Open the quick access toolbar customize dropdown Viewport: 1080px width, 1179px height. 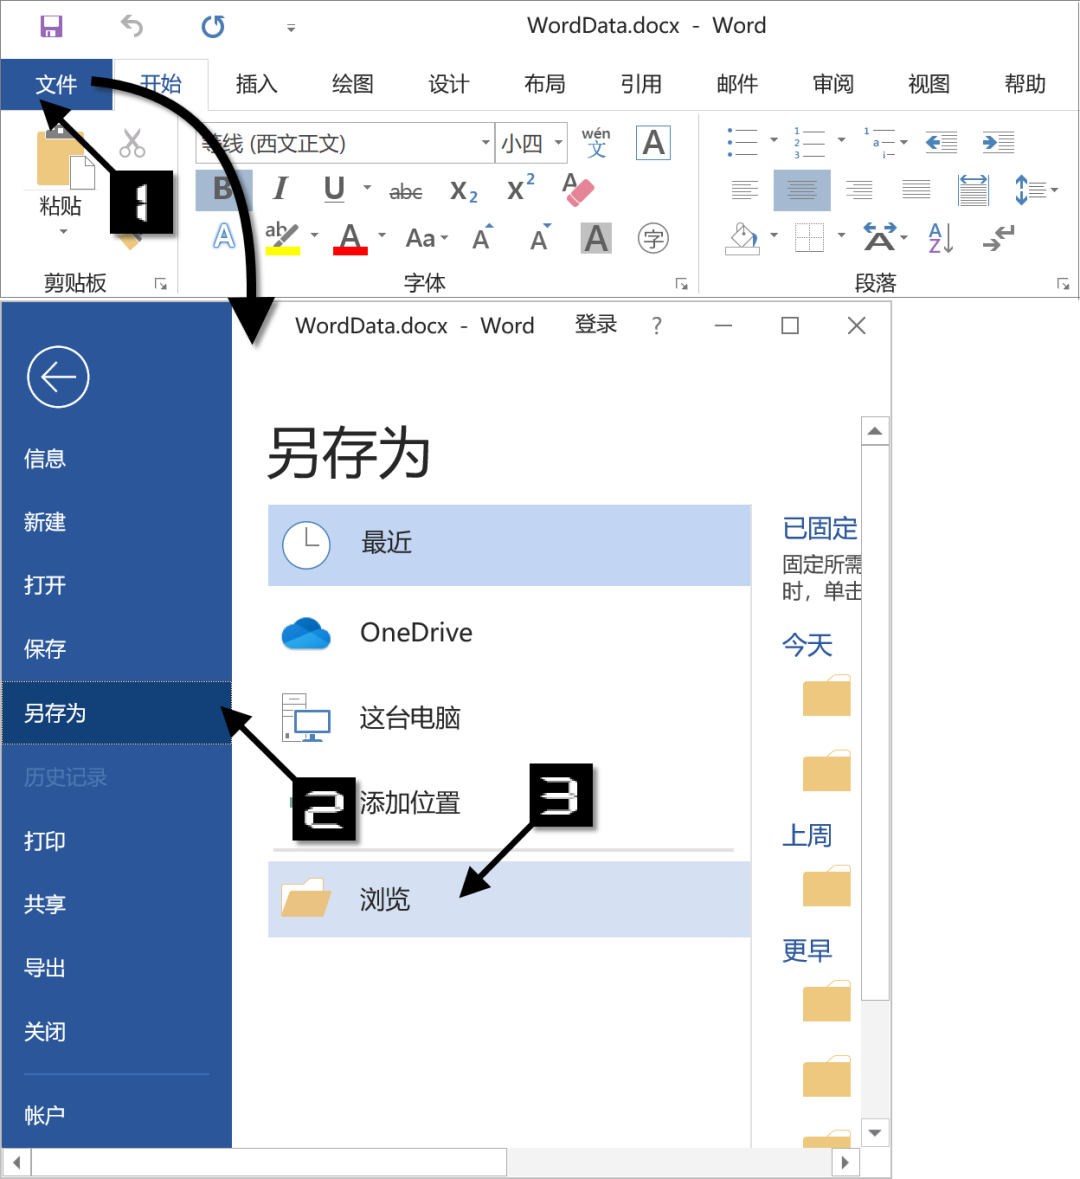coord(291,29)
